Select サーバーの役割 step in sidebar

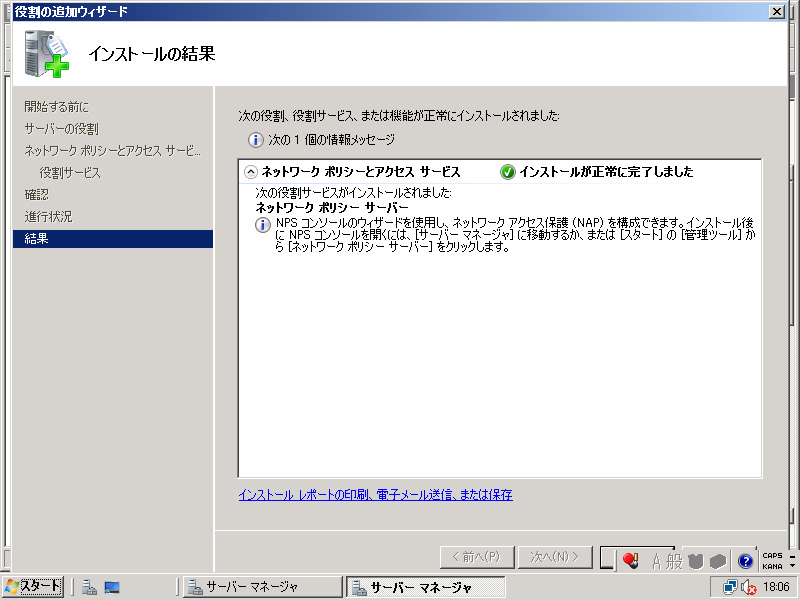pyautogui.click(x=61, y=128)
